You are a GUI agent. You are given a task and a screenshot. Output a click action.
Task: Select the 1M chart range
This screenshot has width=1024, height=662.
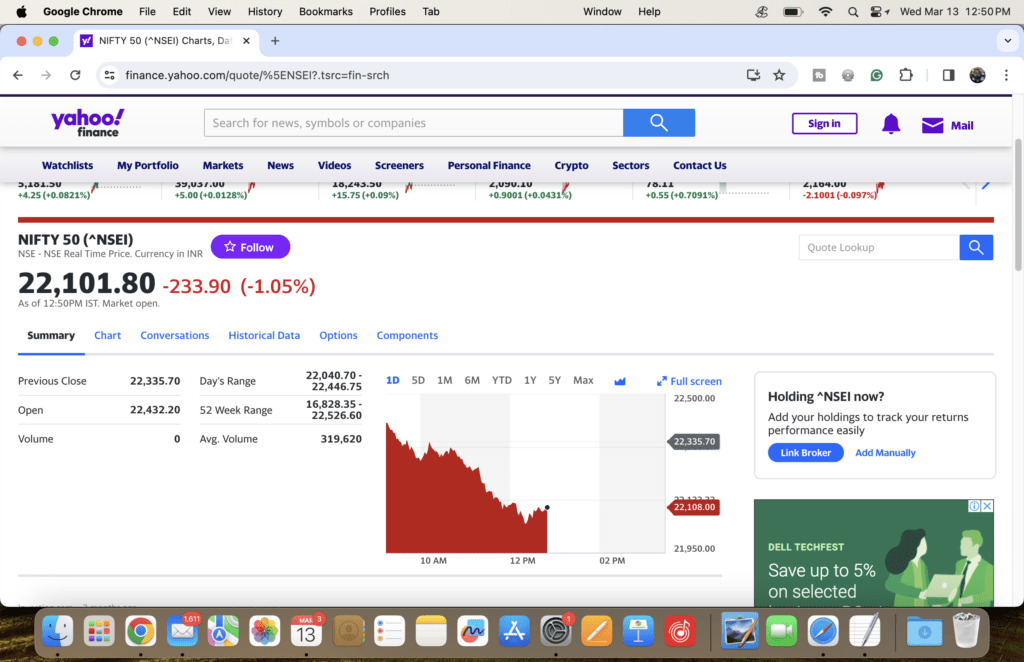445,380
